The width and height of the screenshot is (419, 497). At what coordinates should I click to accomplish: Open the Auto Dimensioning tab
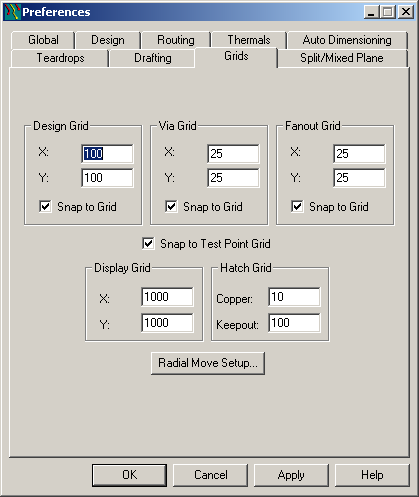click(347, 40)
